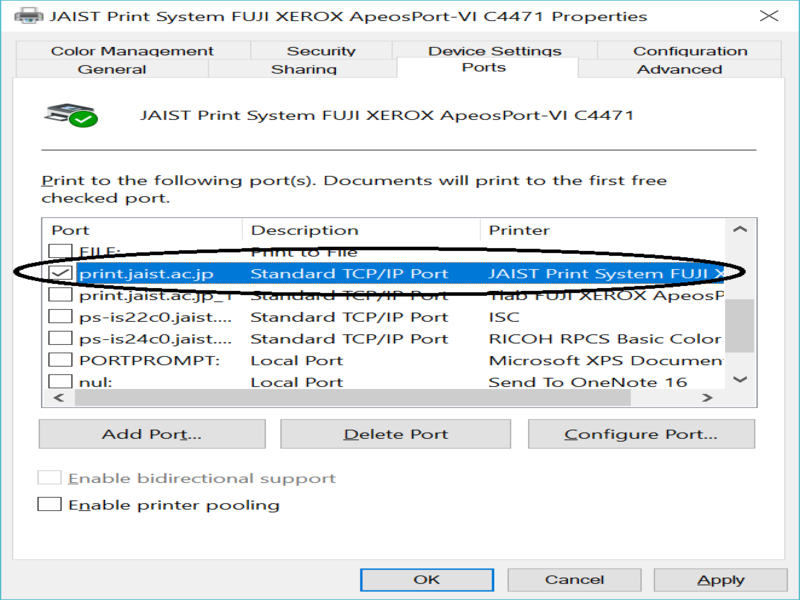Click the Configure Port... button
Image resolution: width=800 pixels, height=600 pixels.
(x=640, y=434)
